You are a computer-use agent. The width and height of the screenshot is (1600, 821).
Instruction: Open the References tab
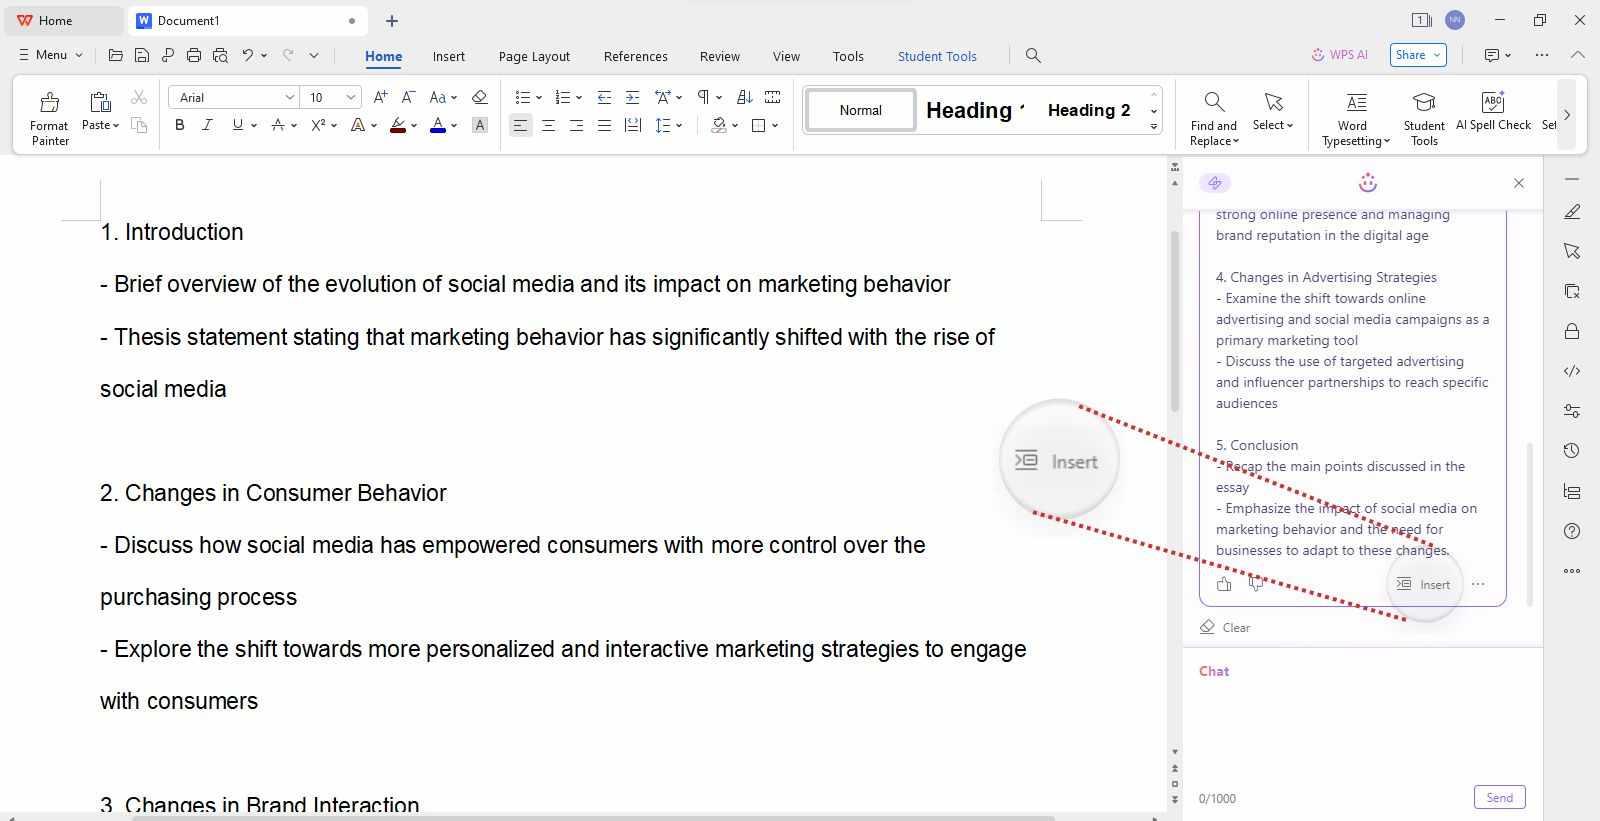(x=635, y=56)
